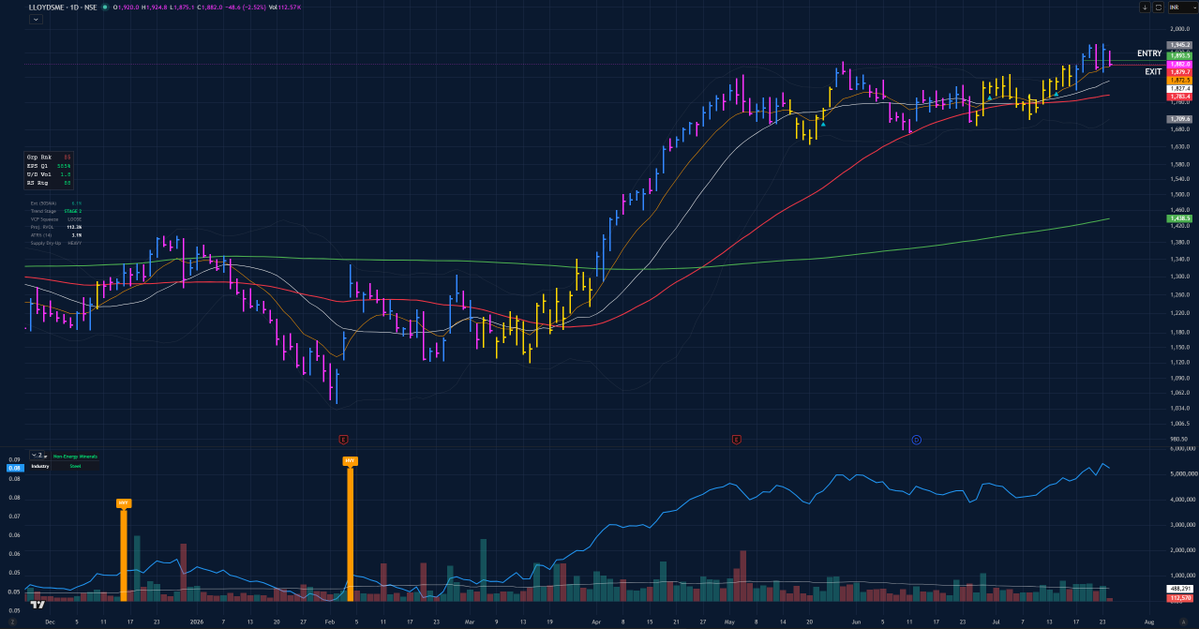This screenshot has width=1199, height=629.
Task: Open the LLOYDSME symbol title in legend
Action: pos(64,8)
